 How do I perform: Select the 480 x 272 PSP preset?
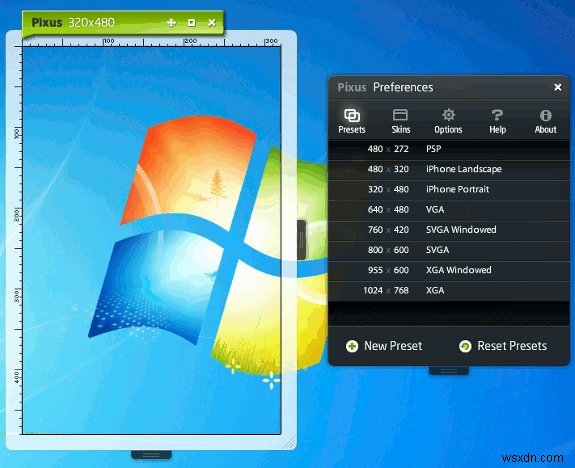[449, 149]
